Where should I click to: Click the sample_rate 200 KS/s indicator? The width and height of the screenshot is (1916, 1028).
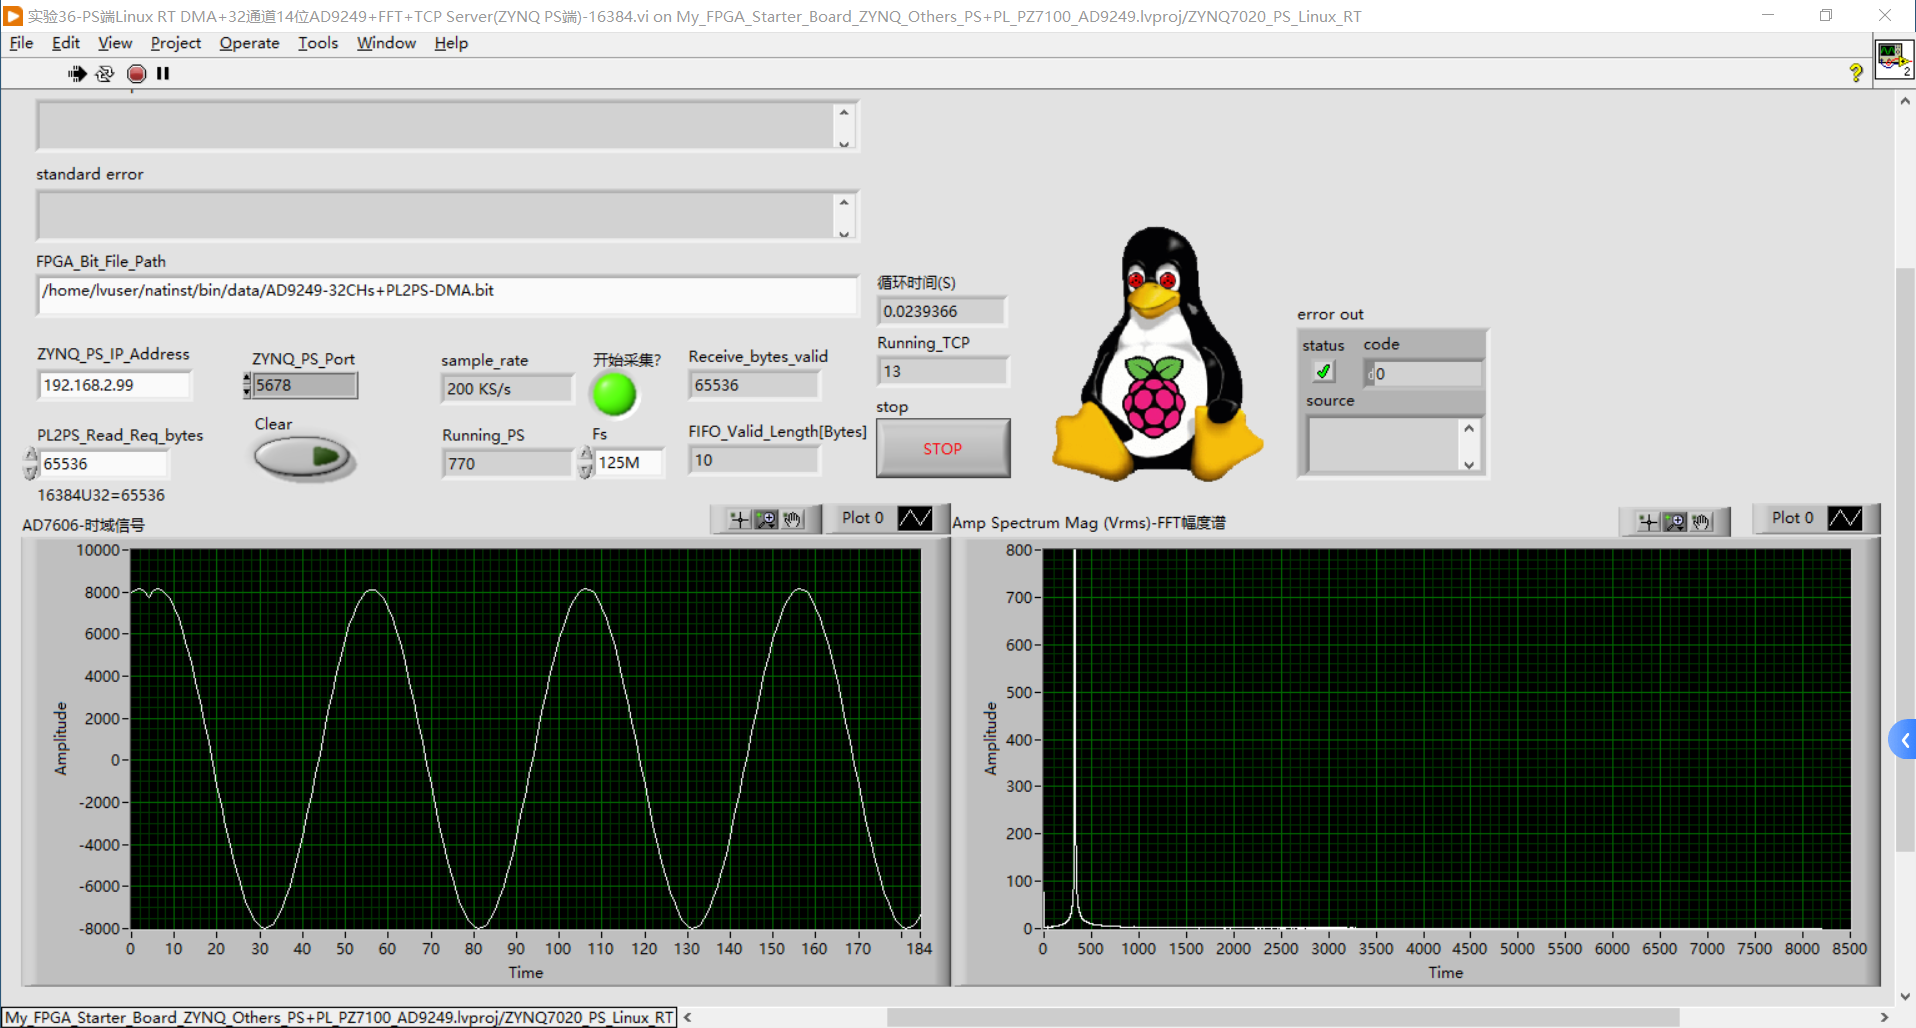(507, 389)
